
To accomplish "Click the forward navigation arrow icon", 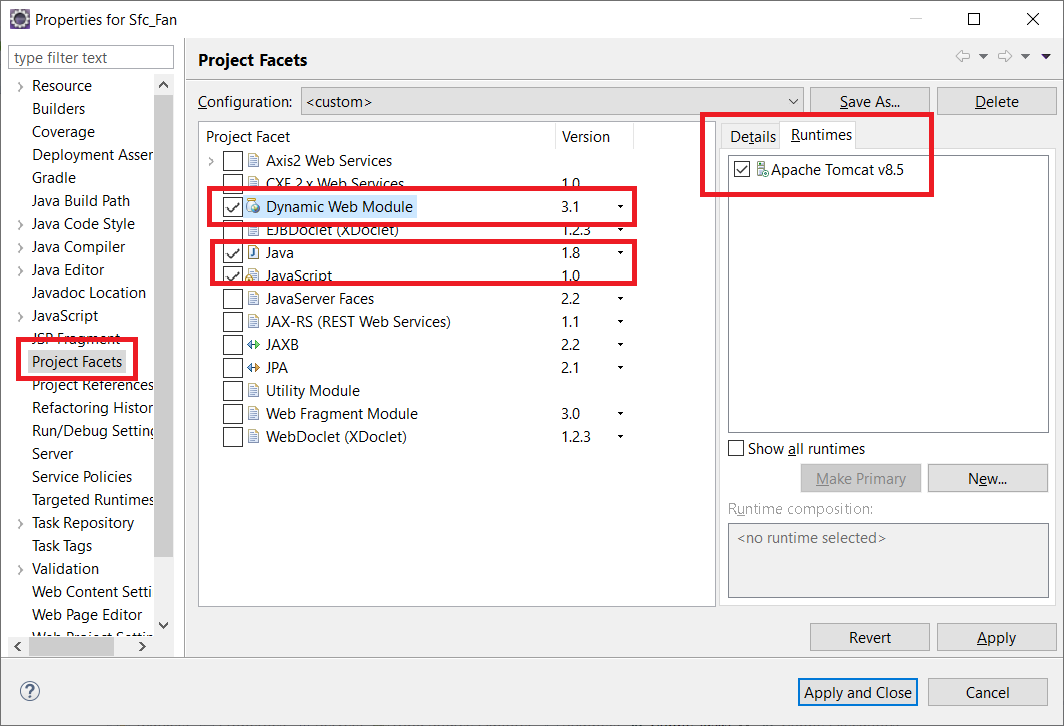I will point(1005,56).
